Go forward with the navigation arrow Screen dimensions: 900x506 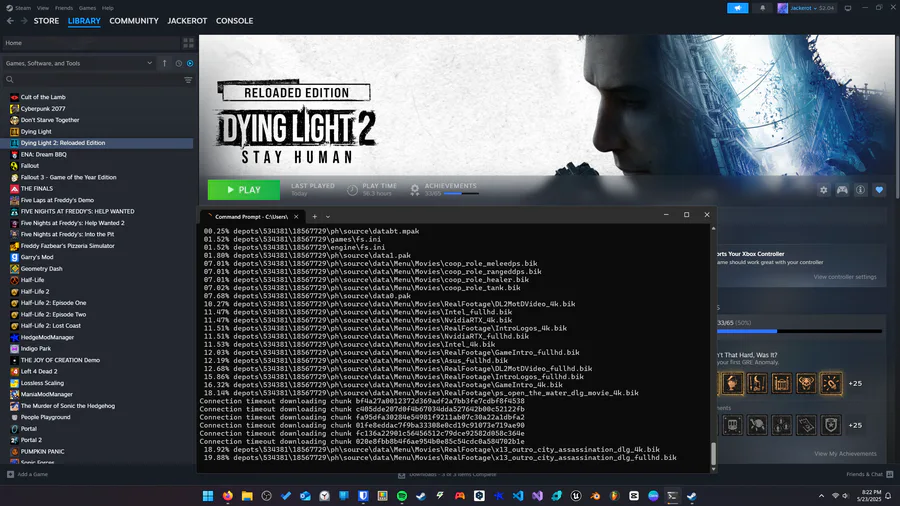point(24,21)
